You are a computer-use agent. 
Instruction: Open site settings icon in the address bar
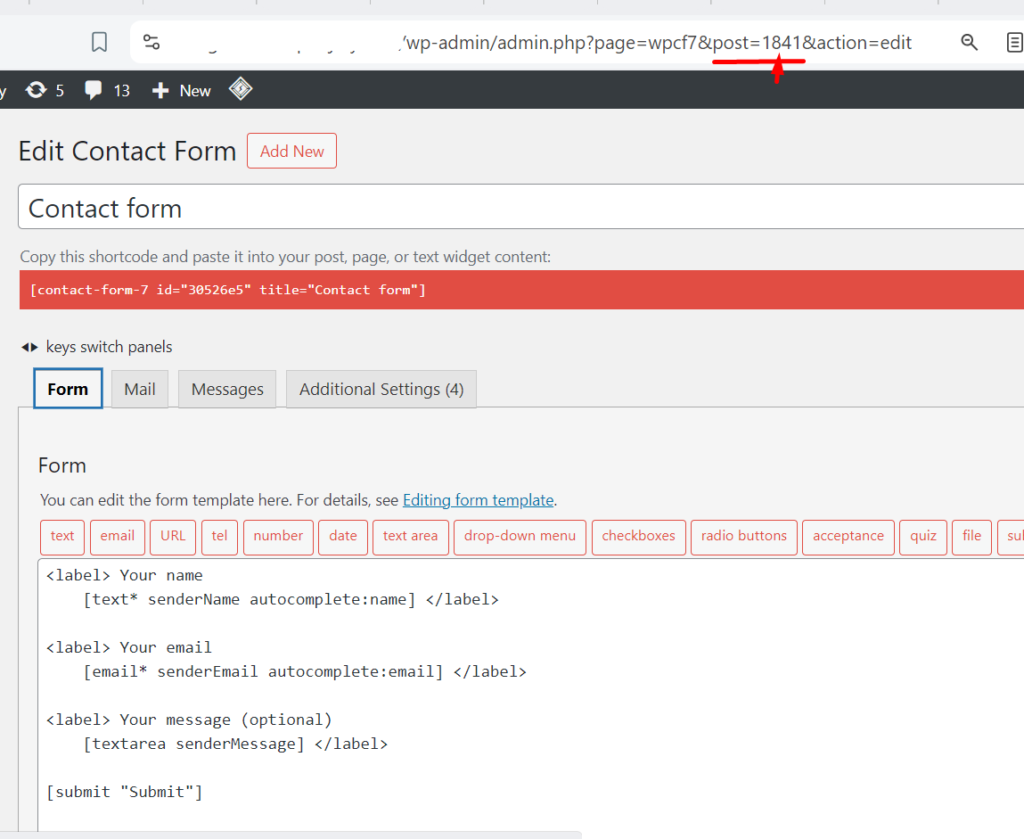point(151,42)
